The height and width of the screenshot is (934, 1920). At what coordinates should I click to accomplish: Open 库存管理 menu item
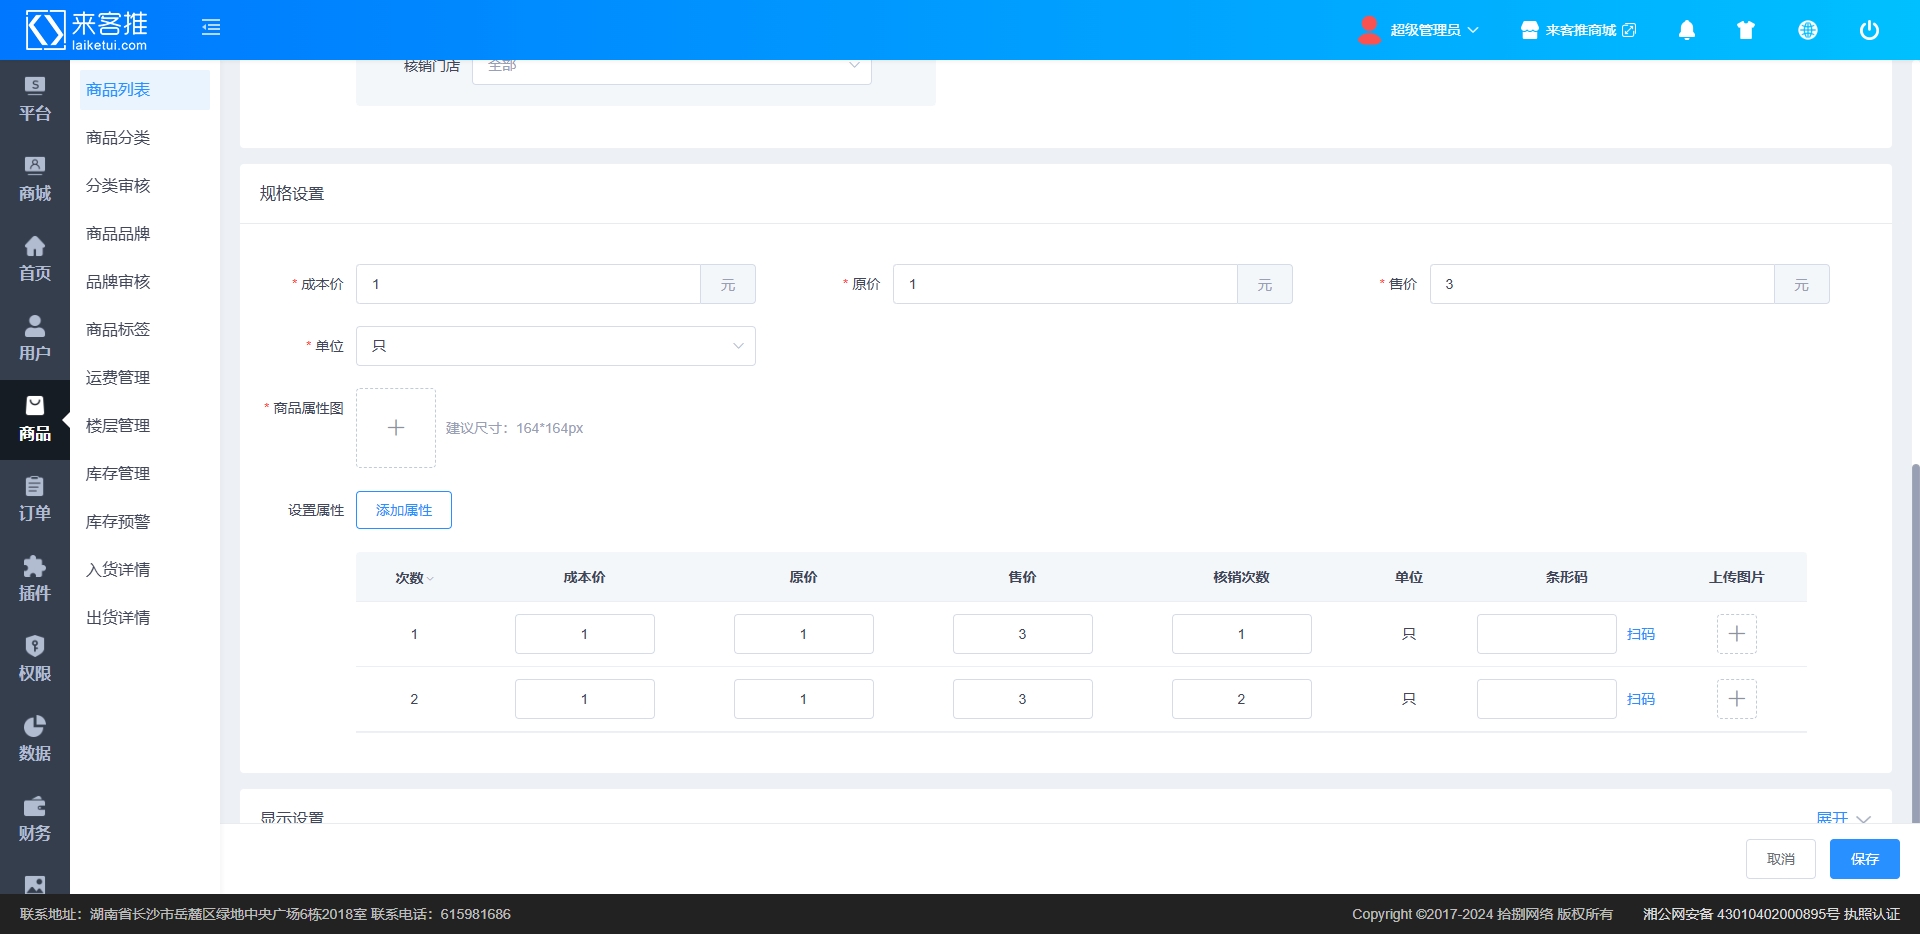[x=118, y=474]
